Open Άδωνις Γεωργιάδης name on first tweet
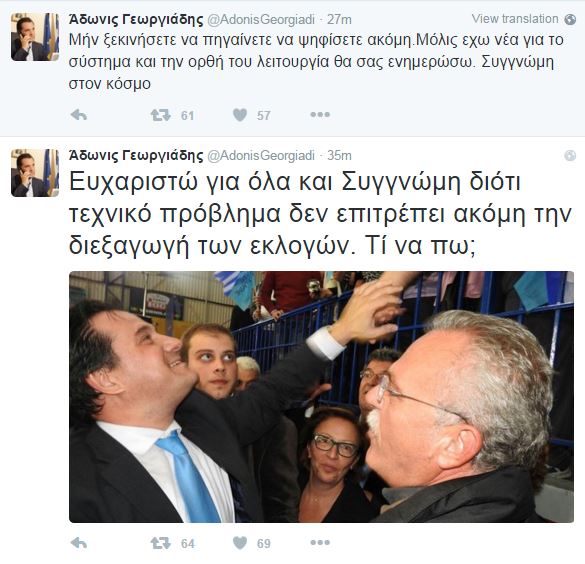The image size is (585, 564). [x=136, y=19]
